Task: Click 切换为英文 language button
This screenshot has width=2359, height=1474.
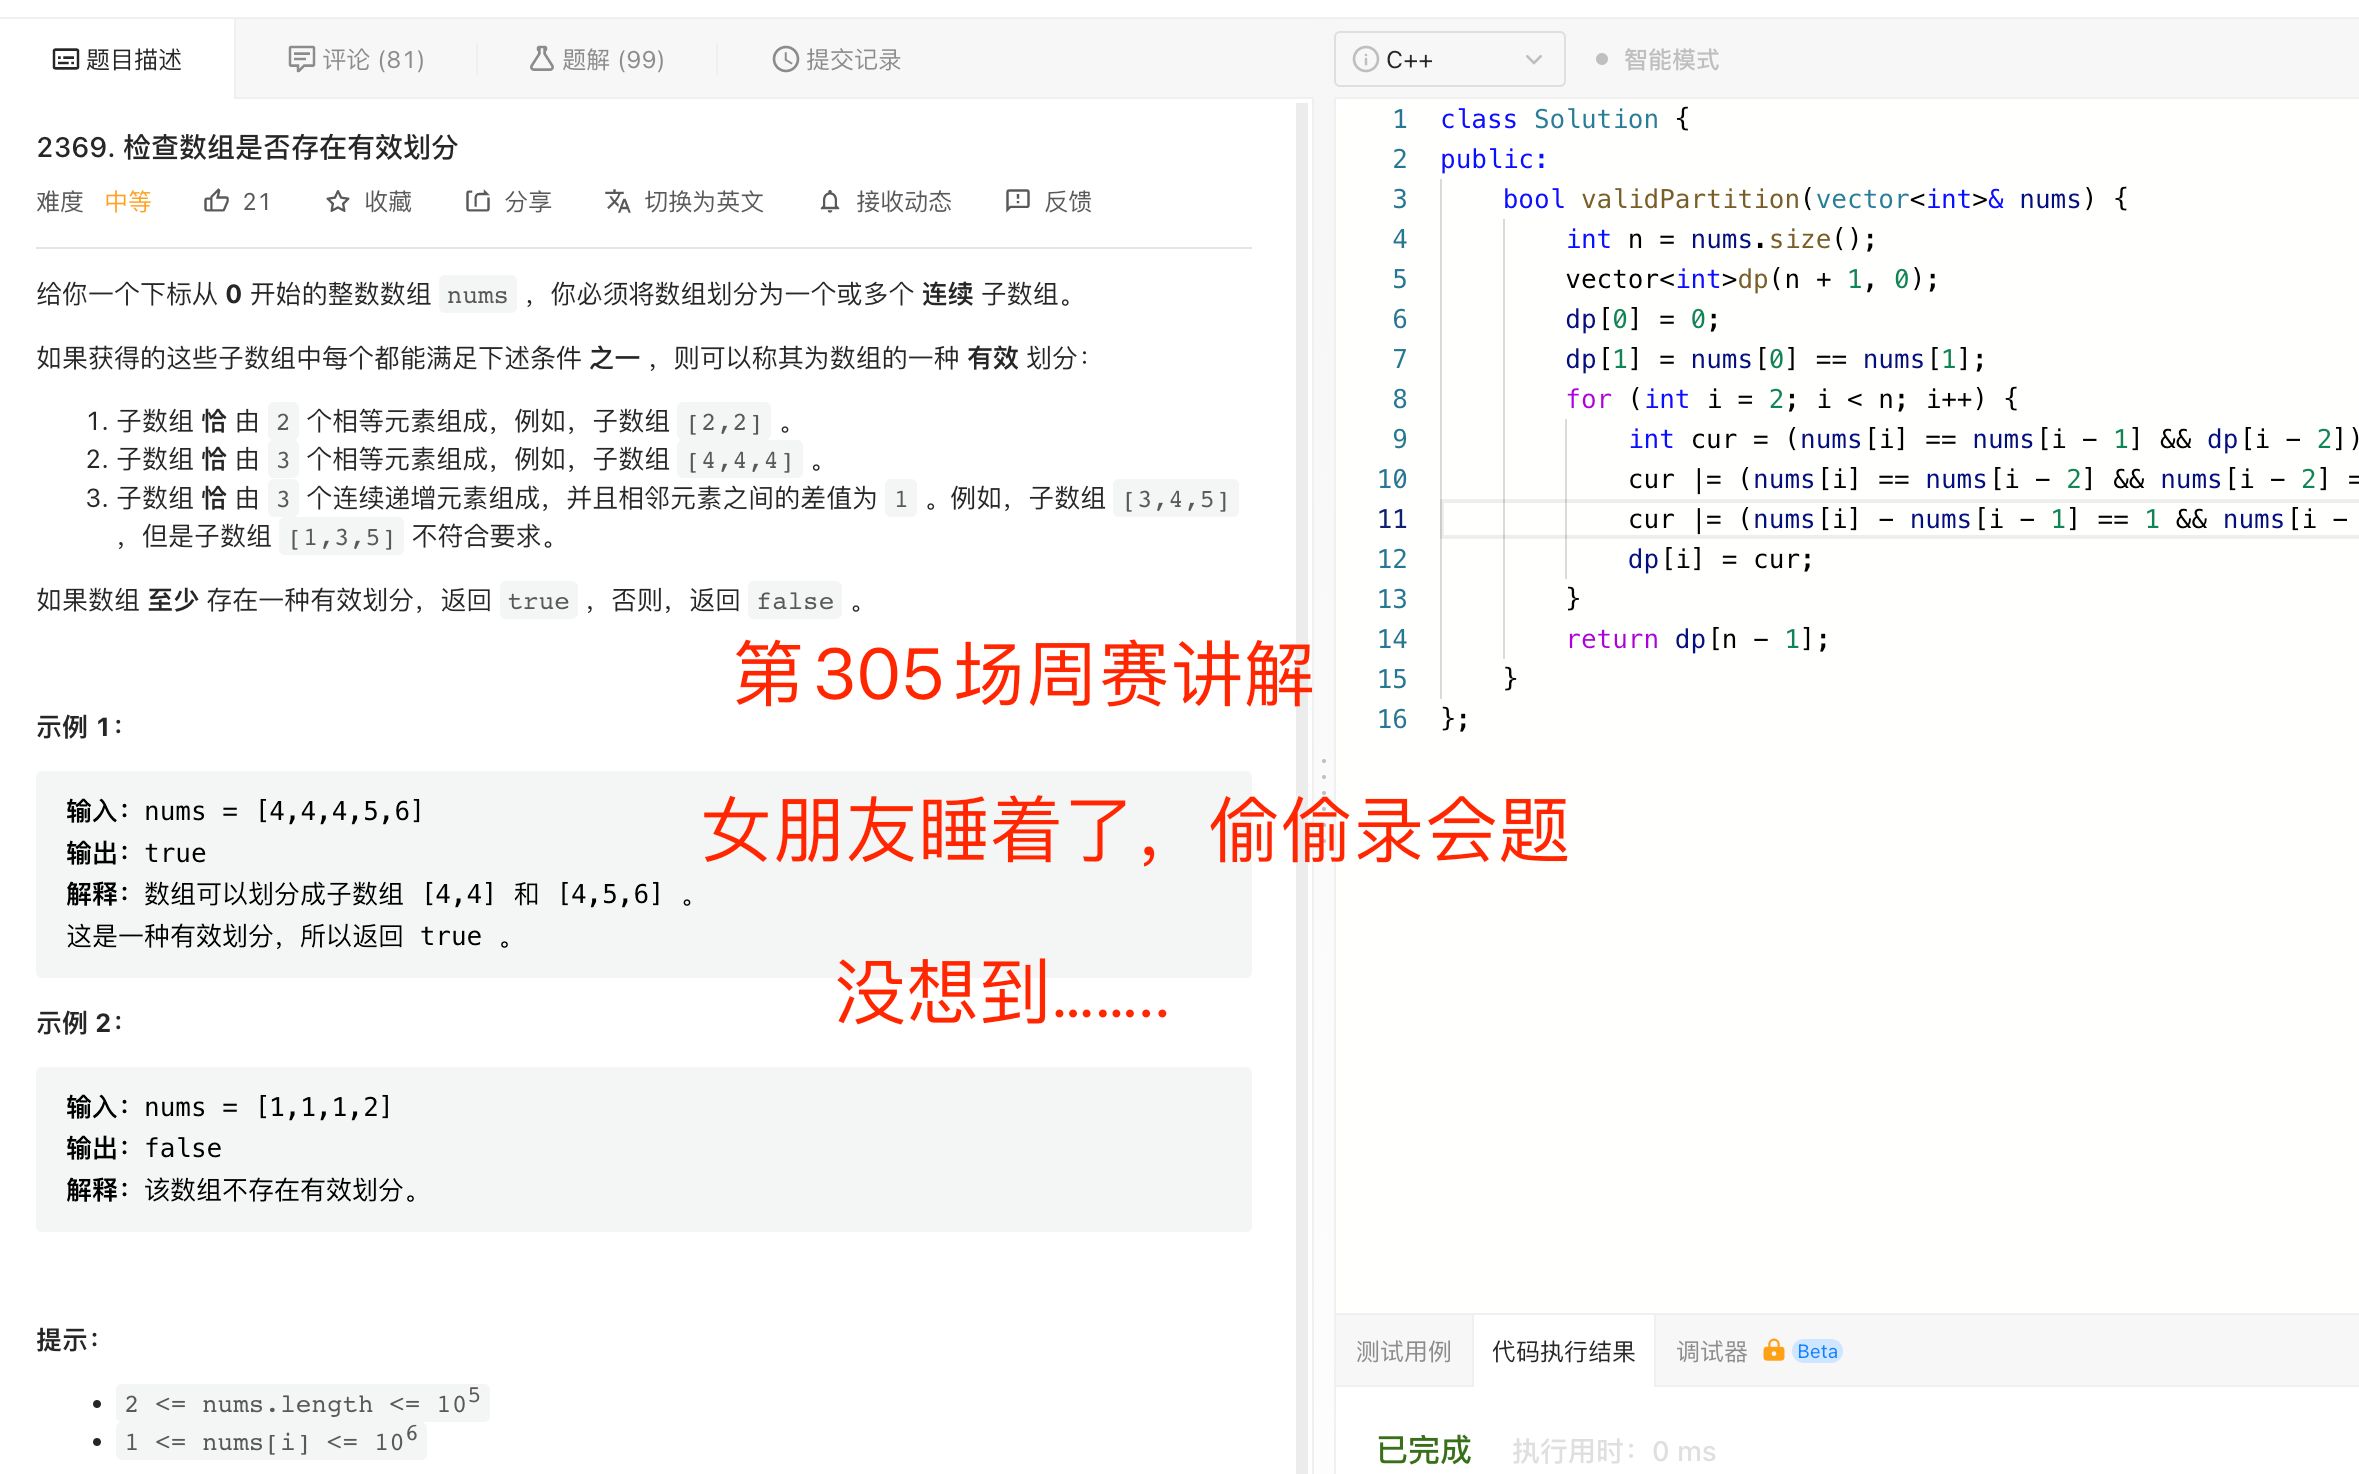Action: 684,202
